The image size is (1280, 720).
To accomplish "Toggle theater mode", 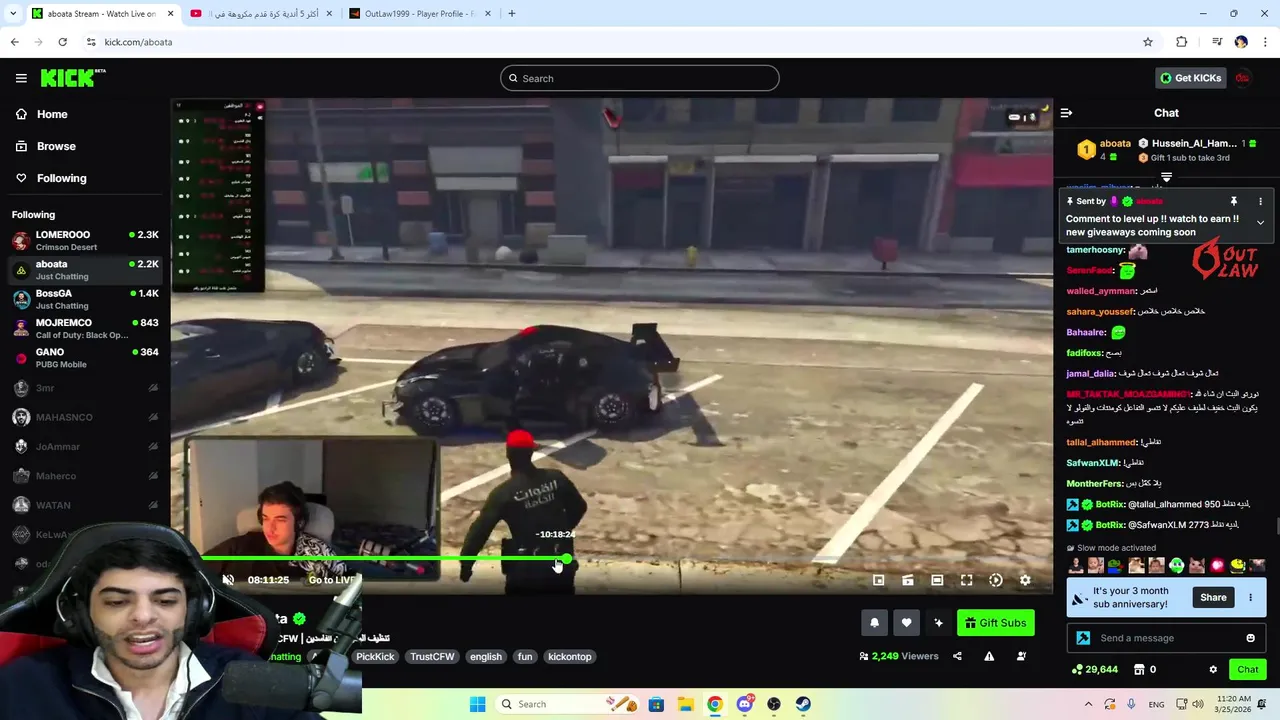I will 937,580.
